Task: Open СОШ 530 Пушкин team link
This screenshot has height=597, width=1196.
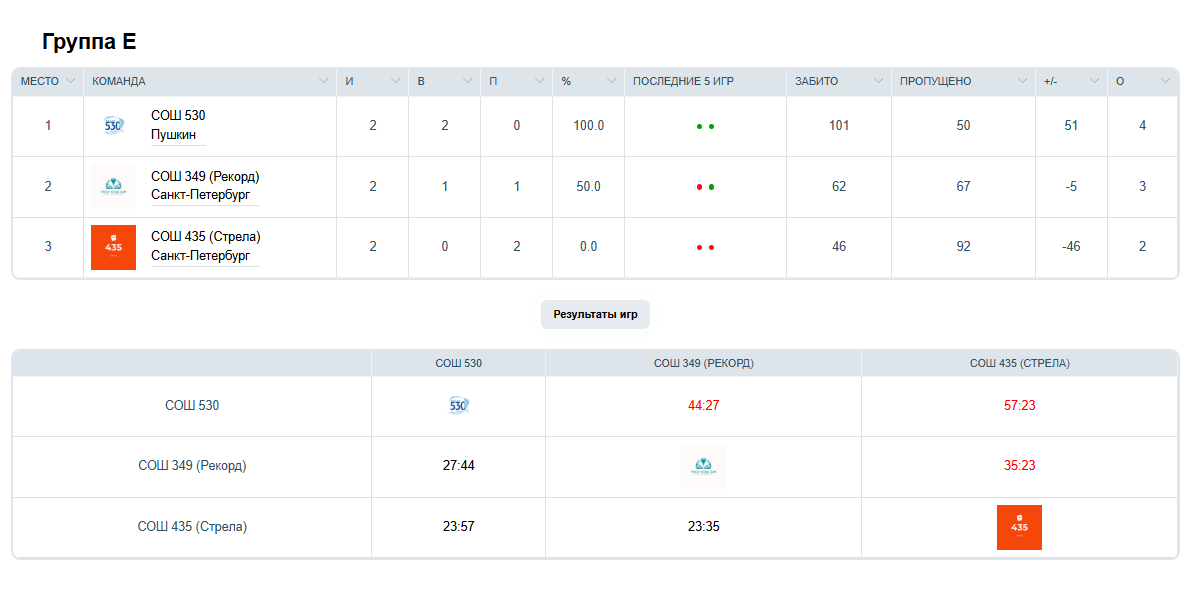Action: pyautogui.click(x=178, y=125)
